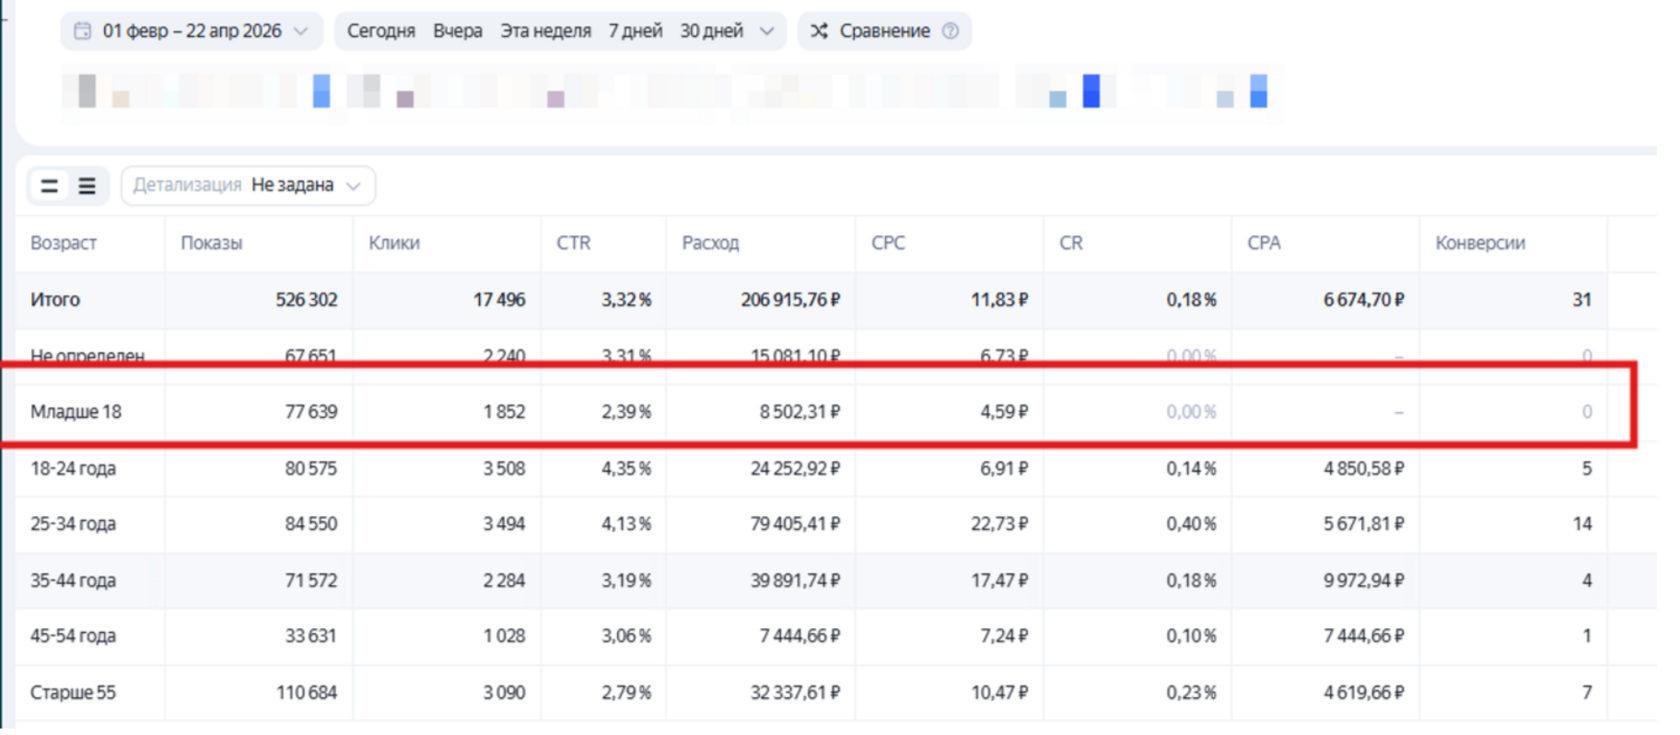Enable the Сравнение comparison mode
This screenshot has width=1680, height=735.
[x=885, y=31]
